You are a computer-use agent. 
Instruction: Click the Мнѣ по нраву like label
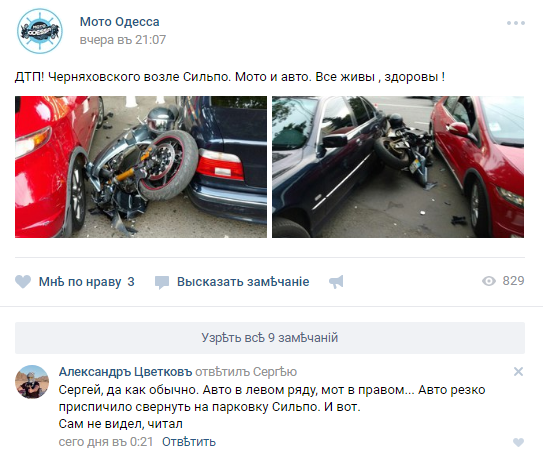(x=80, y=281)
